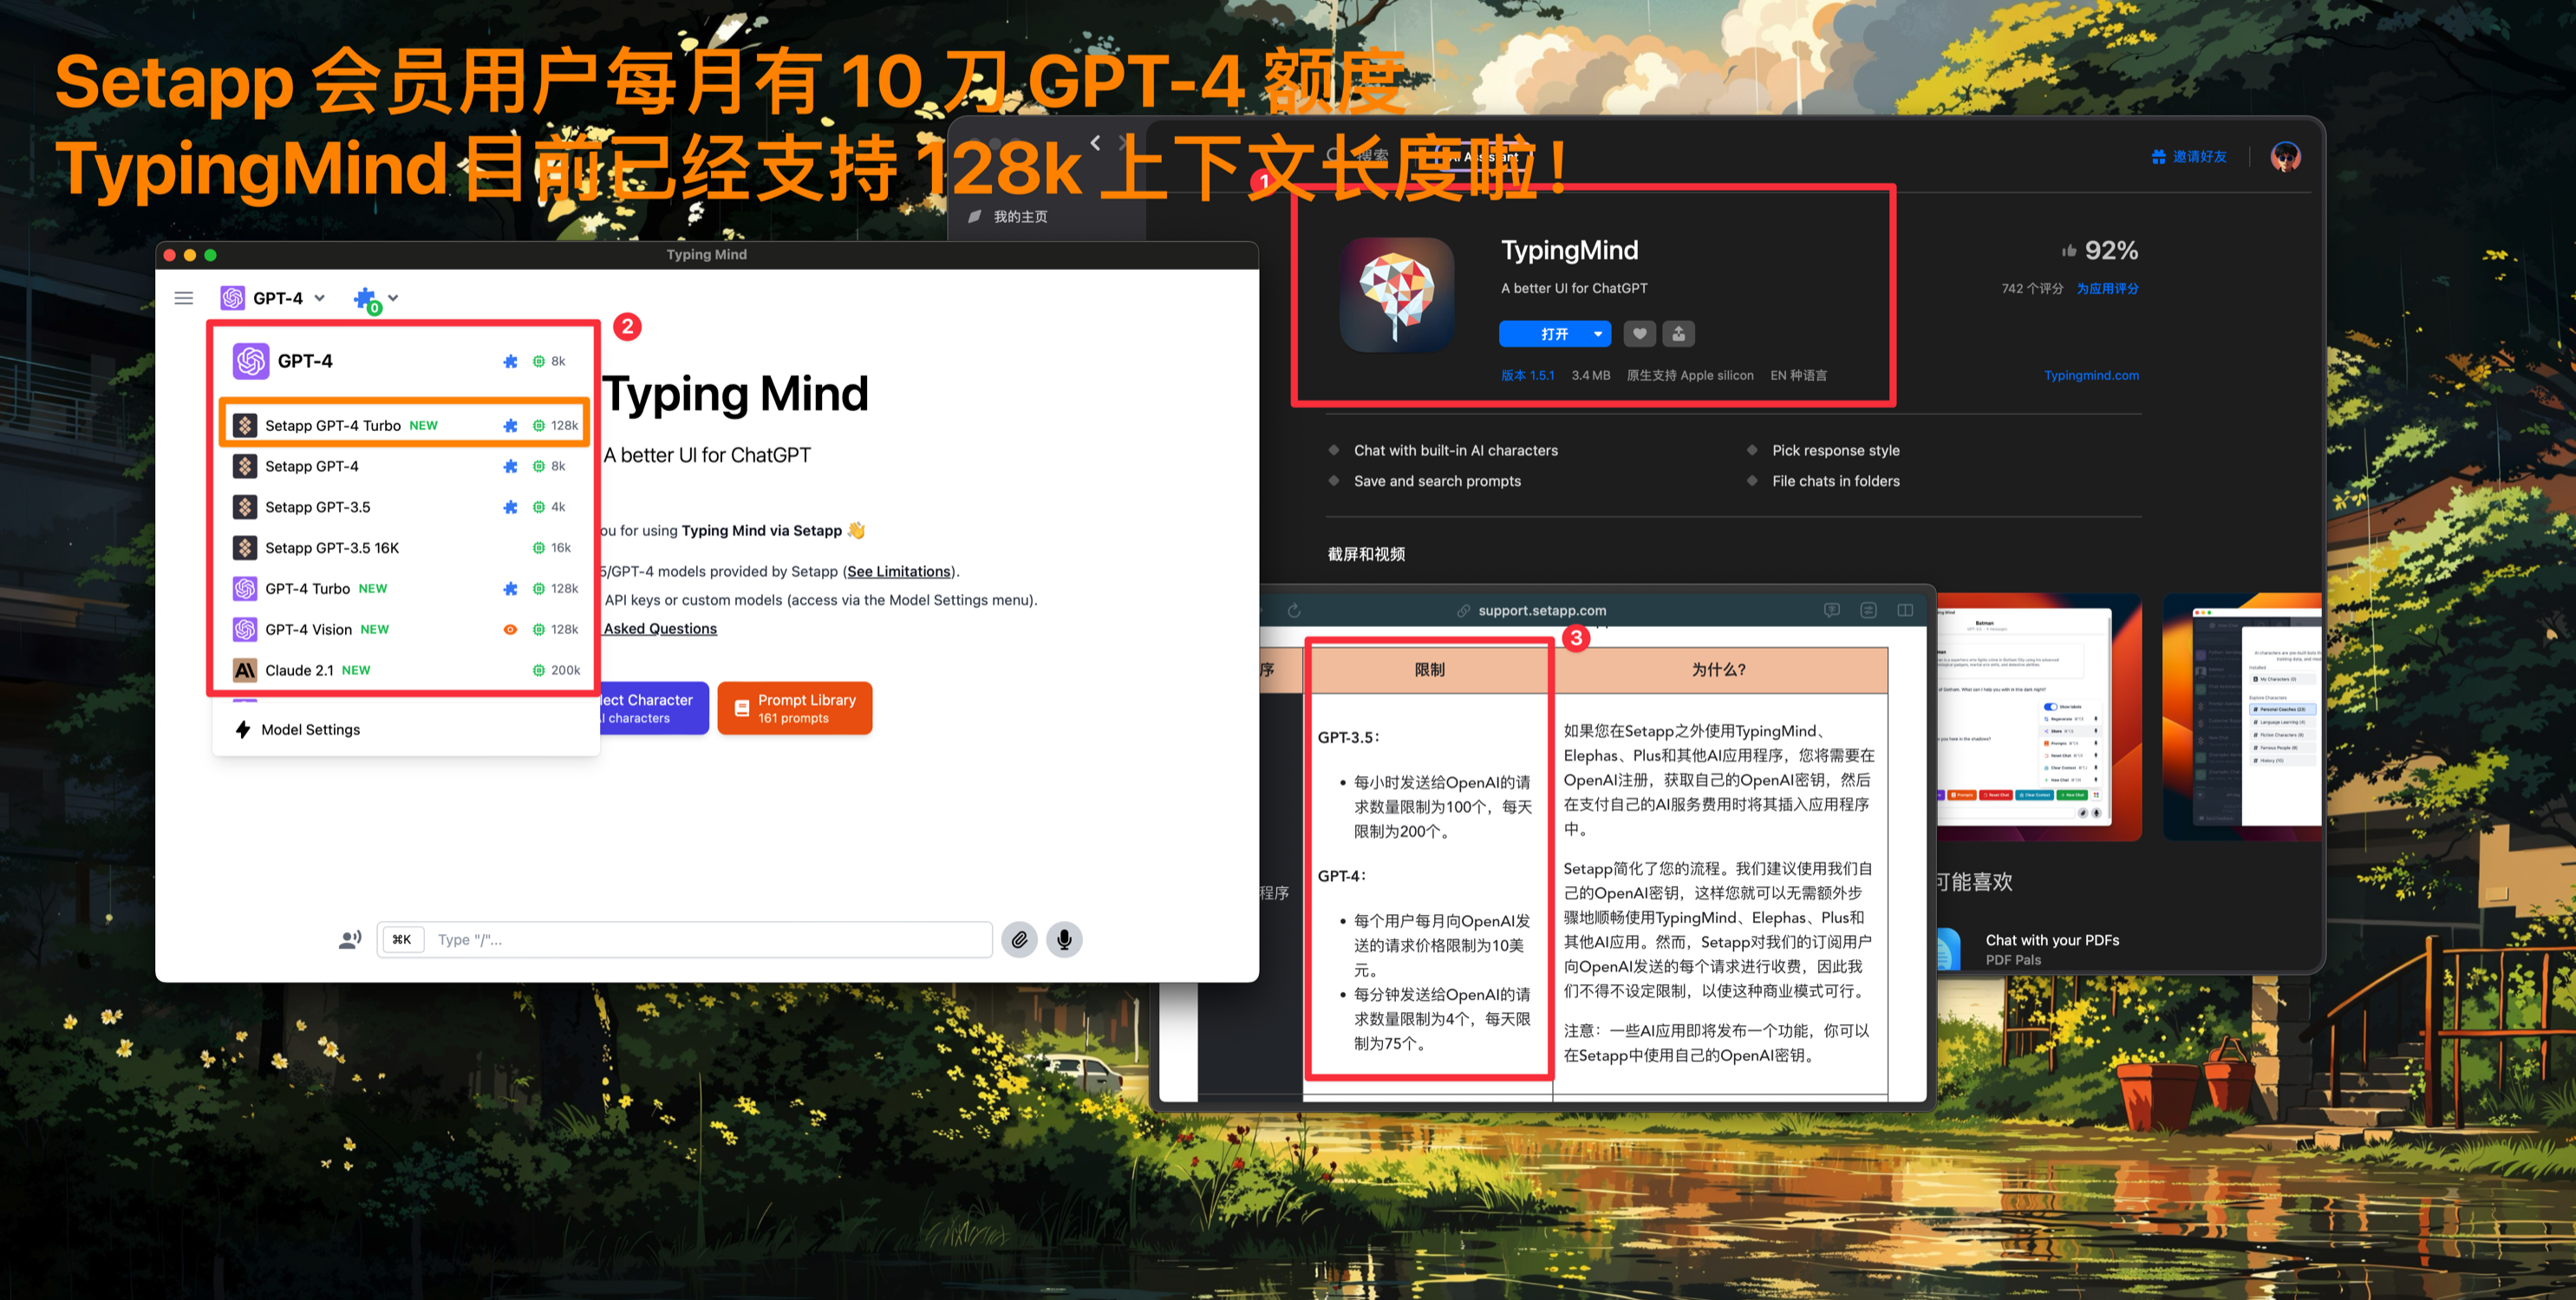Open the AI characters screenshot thumbnail

2242,716
